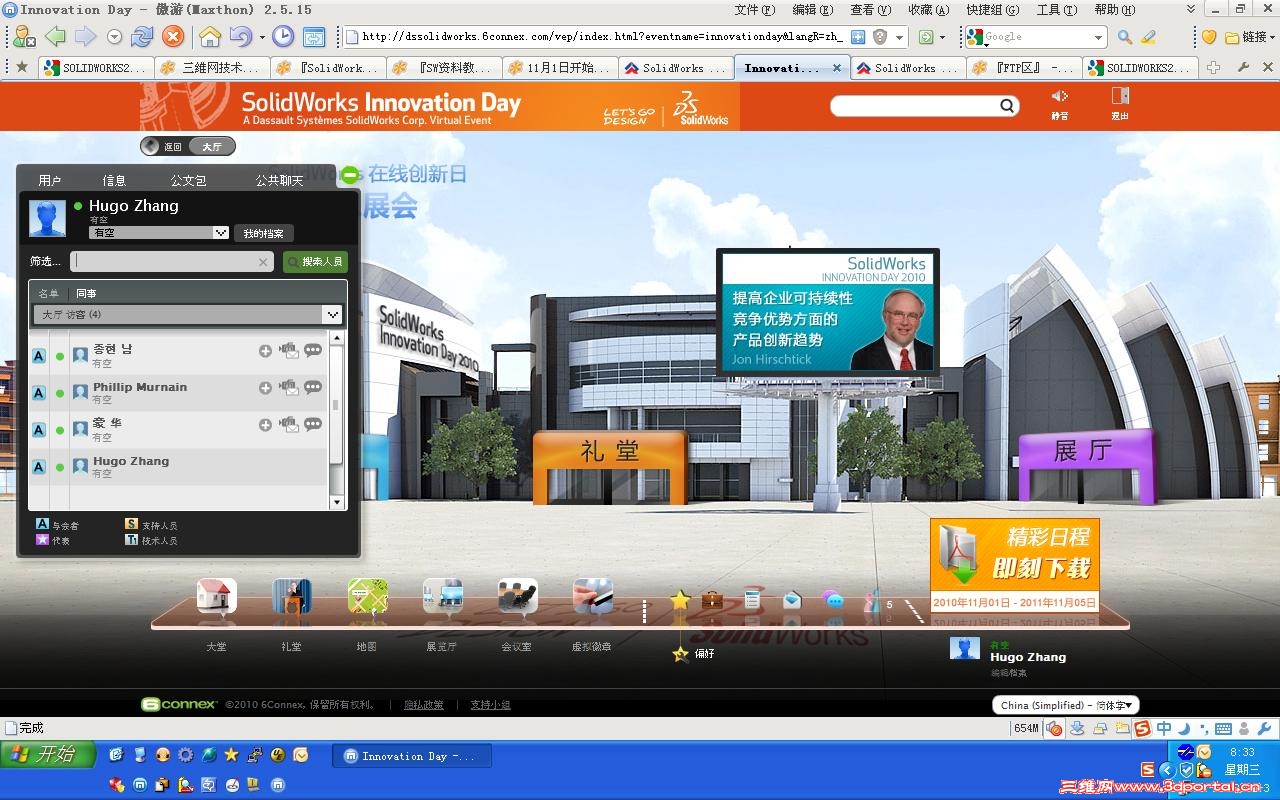Open the 虚拟徽章 virtual badge icon
1280x800 pixels.
(x=592, y=596)
